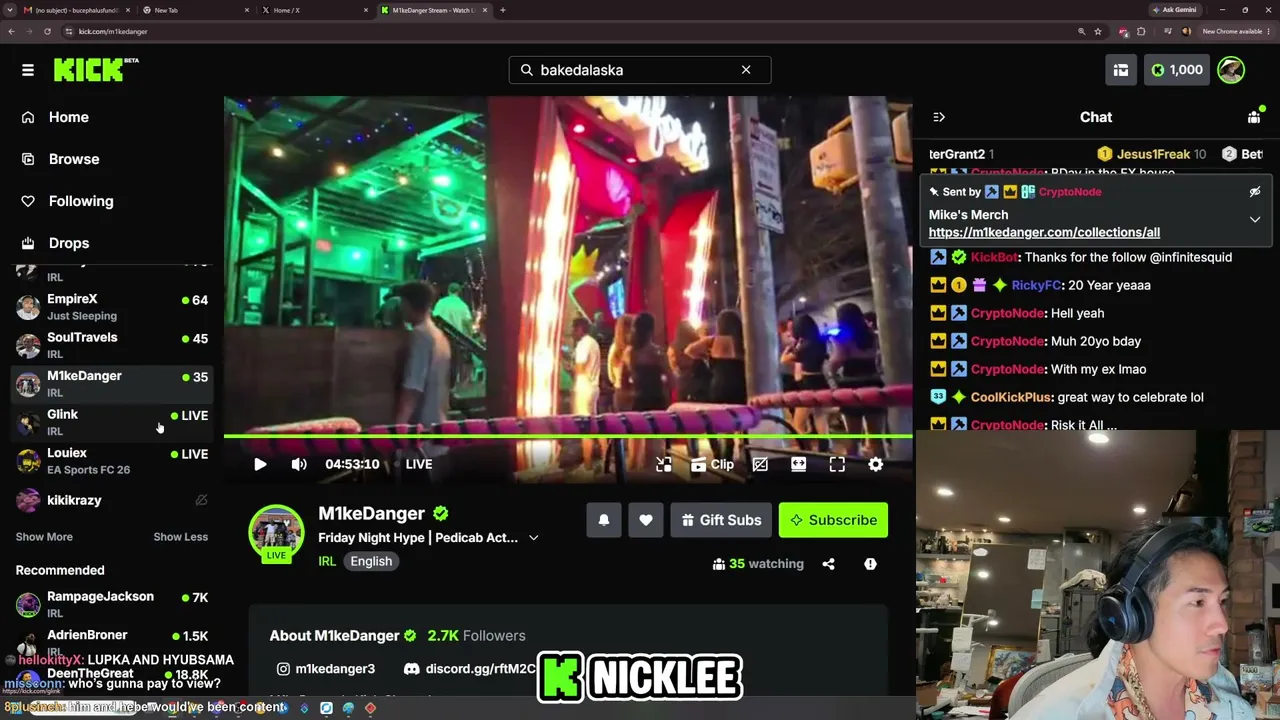
Task: Share the stream
Action: (828, 564)
